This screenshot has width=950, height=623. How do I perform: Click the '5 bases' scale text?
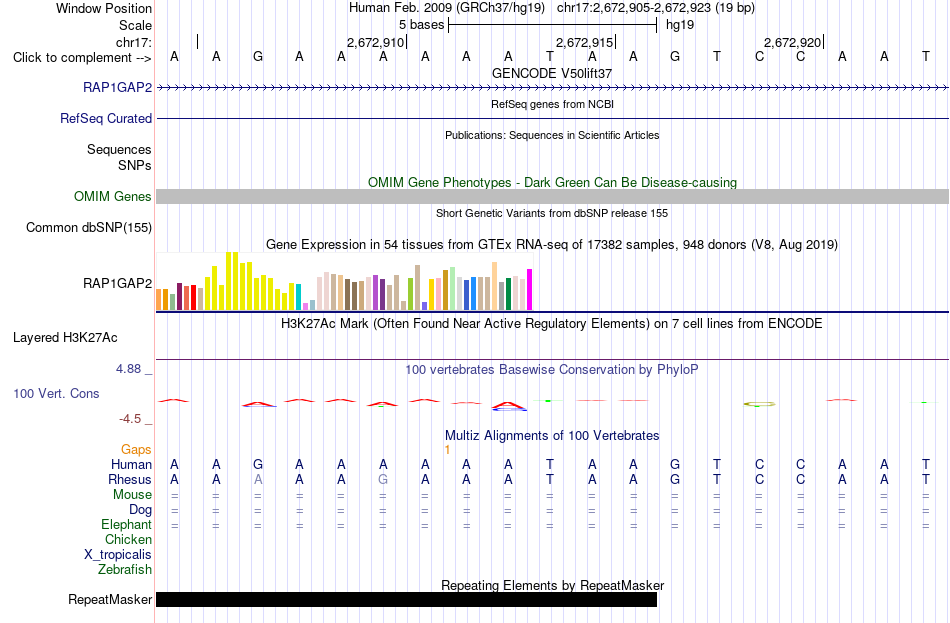422,25
